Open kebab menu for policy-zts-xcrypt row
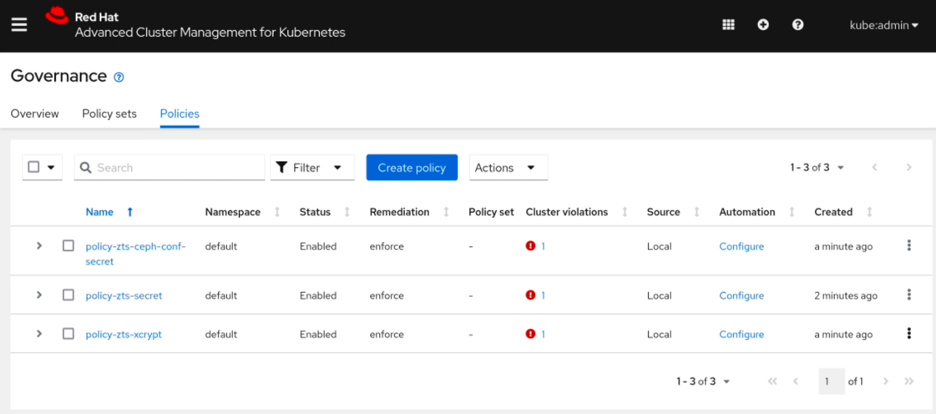Screen dimensions: 936x414 click(x=909, y=334)
